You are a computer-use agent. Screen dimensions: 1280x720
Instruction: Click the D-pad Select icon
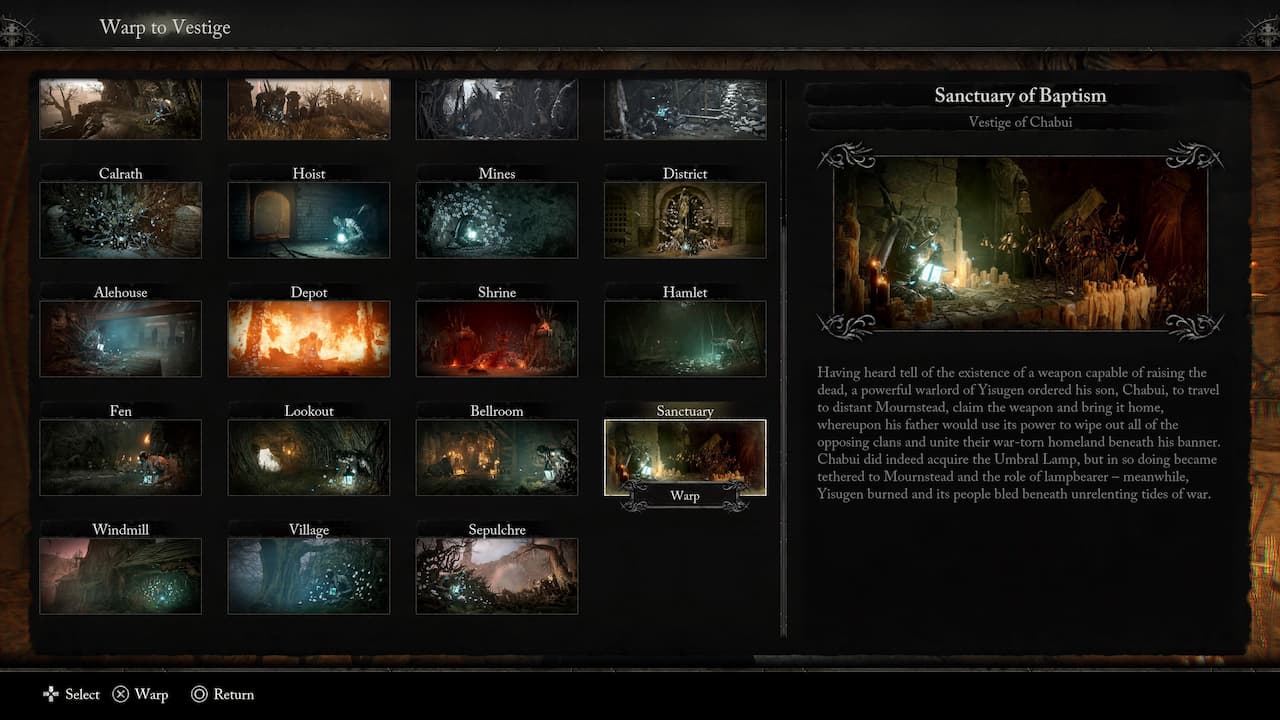pyautogui.click(x=51, y=694)
